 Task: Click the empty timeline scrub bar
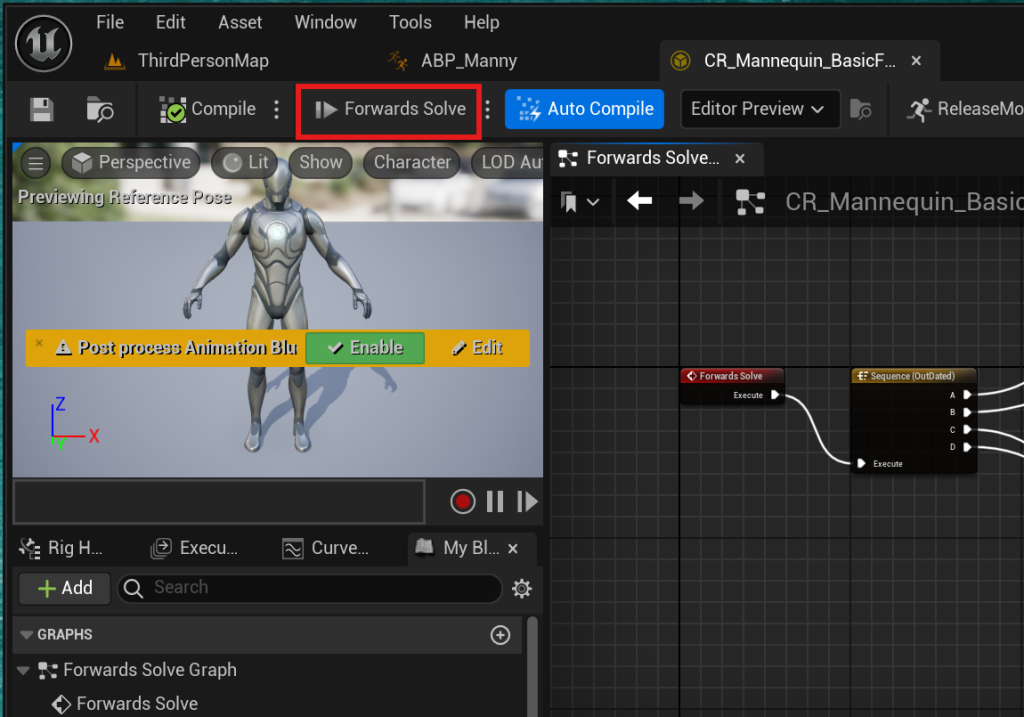(219, 502)
